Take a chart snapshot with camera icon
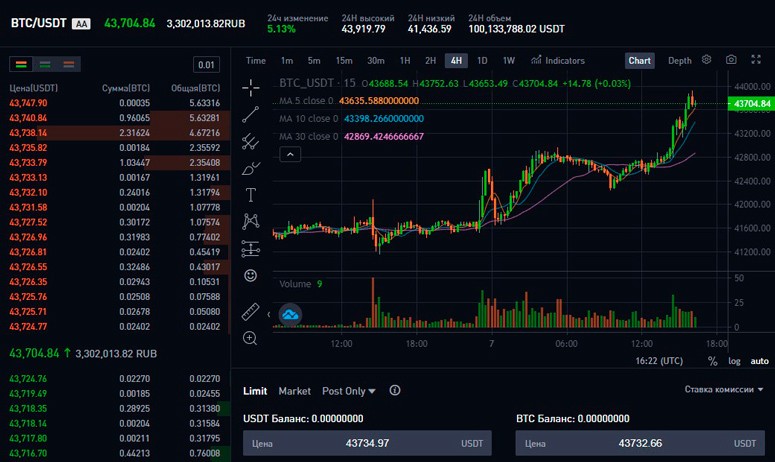This screenshot has width=775, height=462. [x=731, y=60]
